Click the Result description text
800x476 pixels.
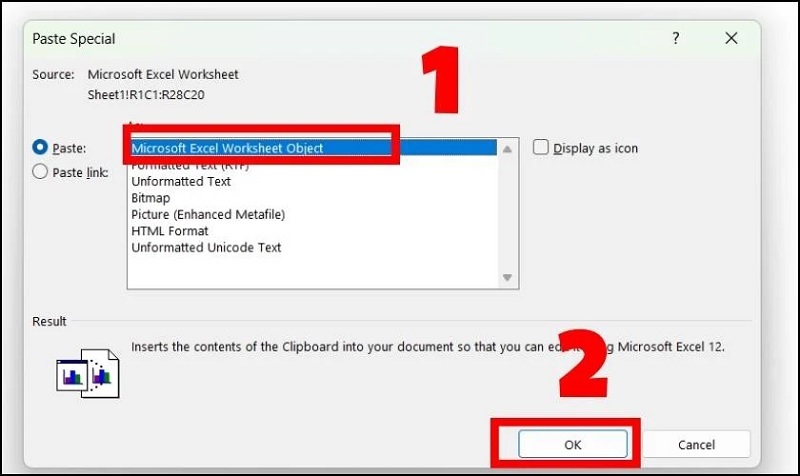click(428, 347)
